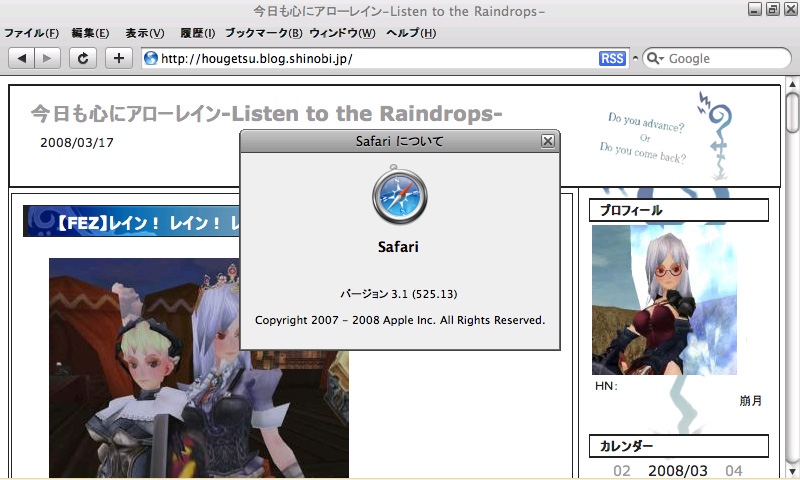Screen dimensions: 800x480
Task: Add bookmark with the plus button
Action: [x=119, y=58]
